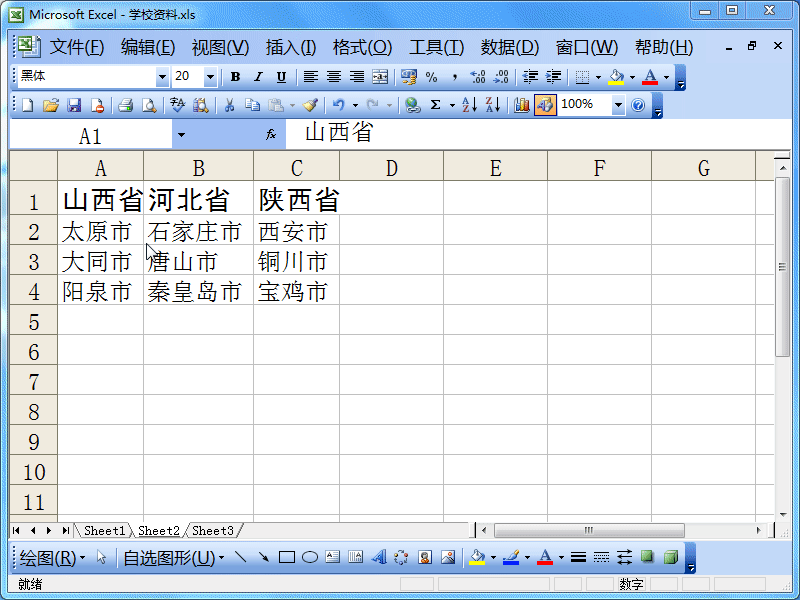Print the worksheet
The height and width of the screenshot is (600, 800).
[x=126, y=106]
